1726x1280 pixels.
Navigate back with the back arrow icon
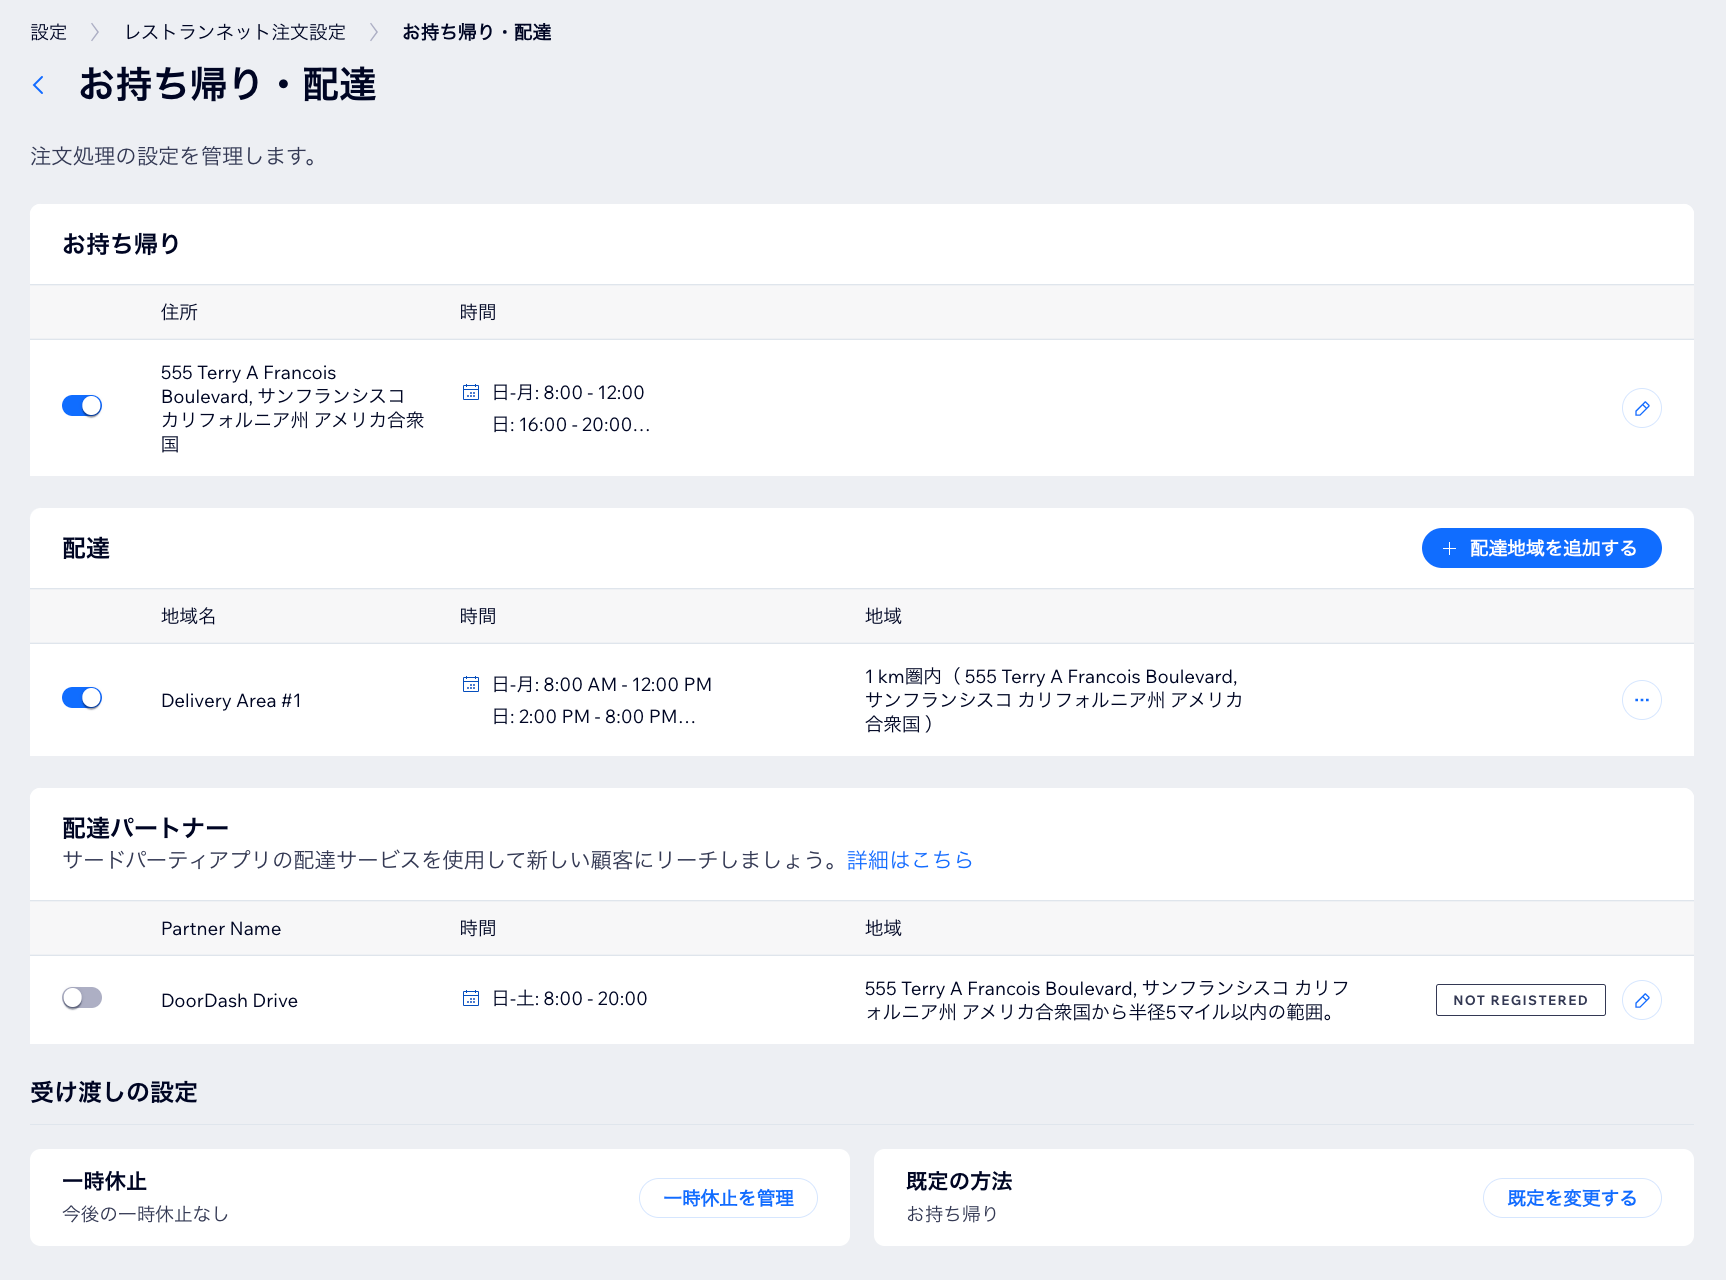(x=38, y=84)
